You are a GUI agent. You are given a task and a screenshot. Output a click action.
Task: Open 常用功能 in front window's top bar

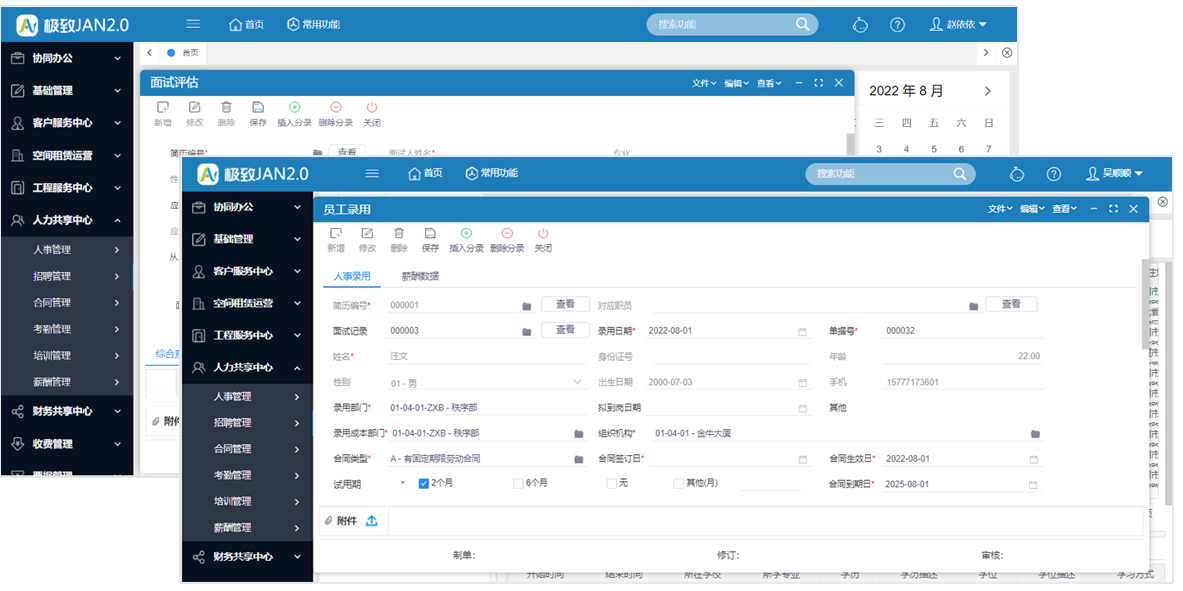[x=492, y=174]
